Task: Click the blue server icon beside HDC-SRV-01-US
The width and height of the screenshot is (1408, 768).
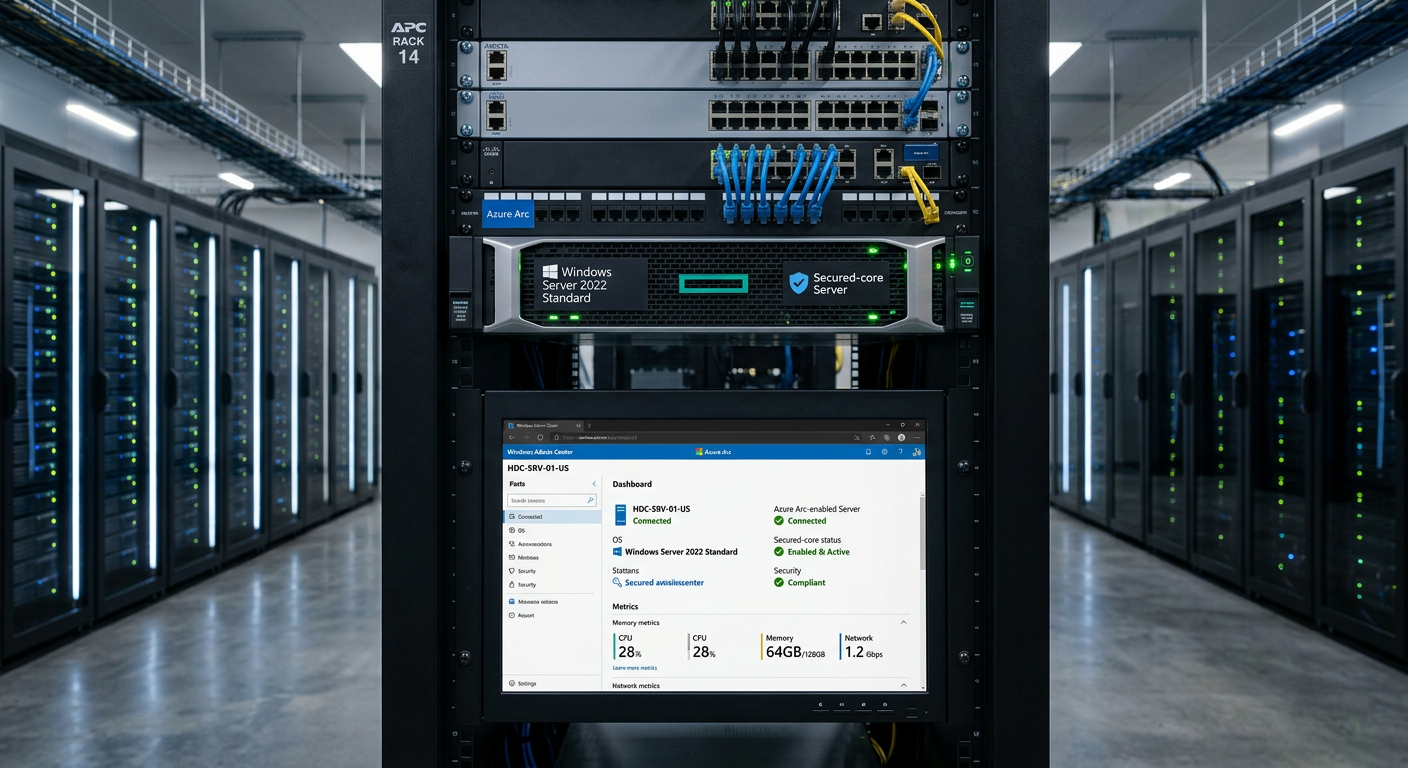Action: click(x=620, y=514)
